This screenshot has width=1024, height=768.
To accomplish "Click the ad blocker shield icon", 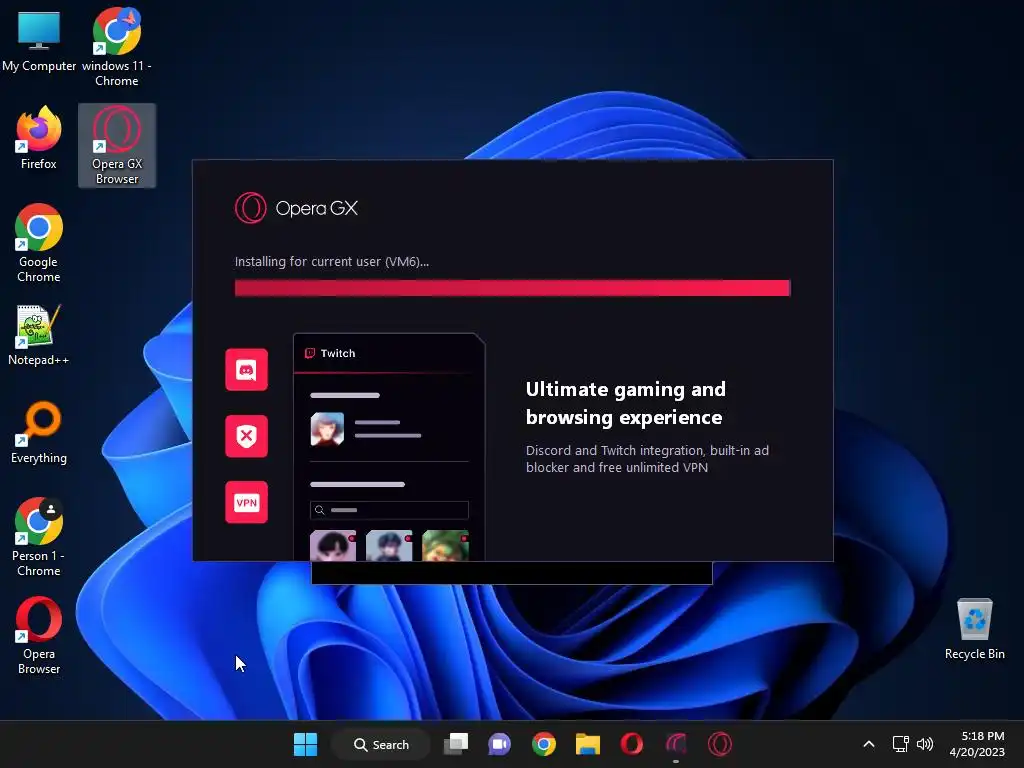I will [x=246, y=436].
